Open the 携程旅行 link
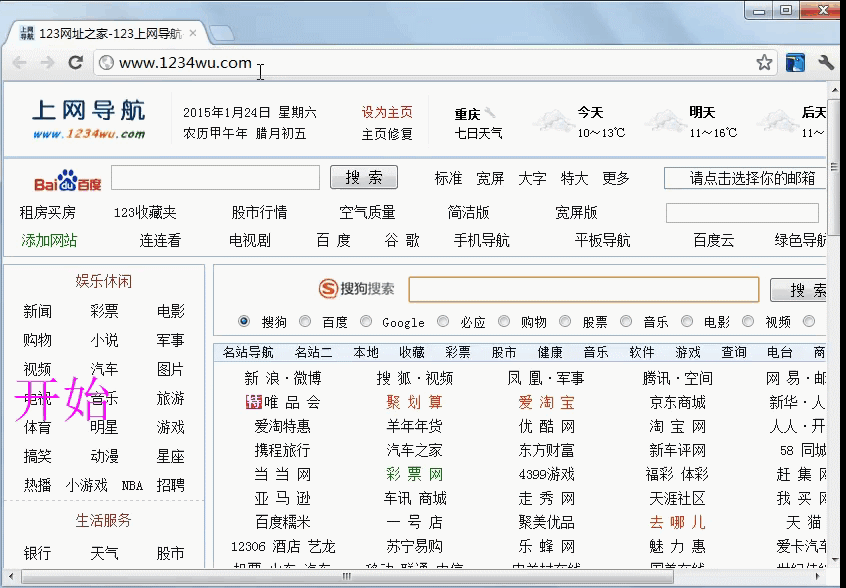The image size is (846, 588). tap(282, 450)
